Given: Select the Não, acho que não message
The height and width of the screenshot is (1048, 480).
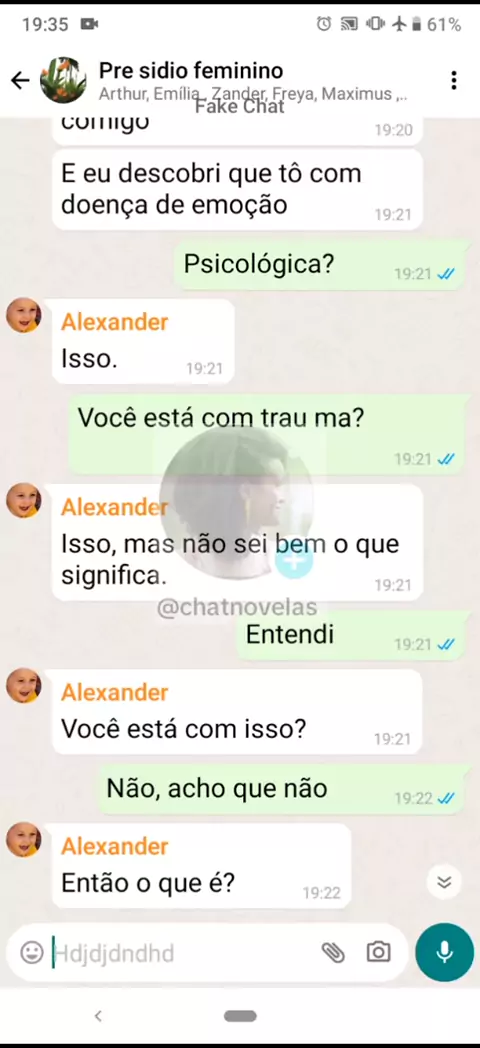Looking at the screenshot, I should tap(283, 790).
